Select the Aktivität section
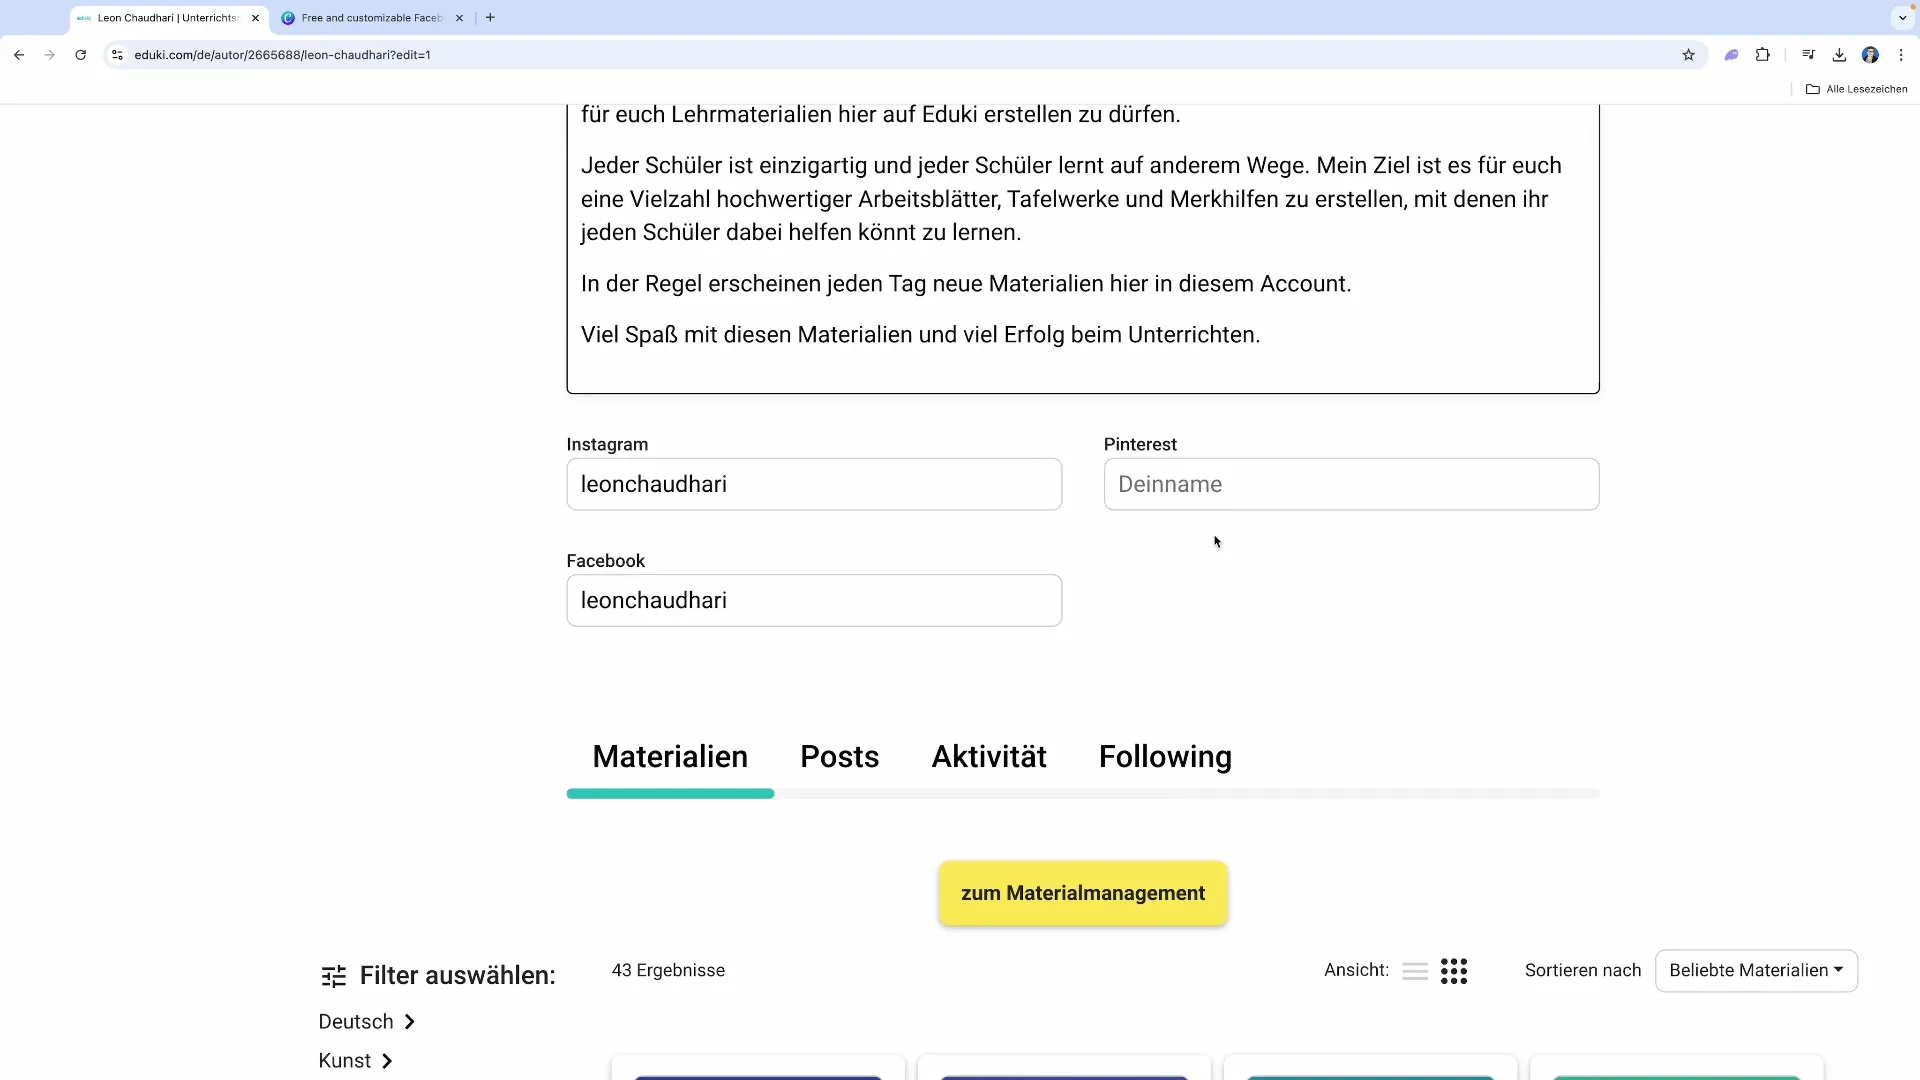Screen dimensions: 1920x1080 coord(988,757)
